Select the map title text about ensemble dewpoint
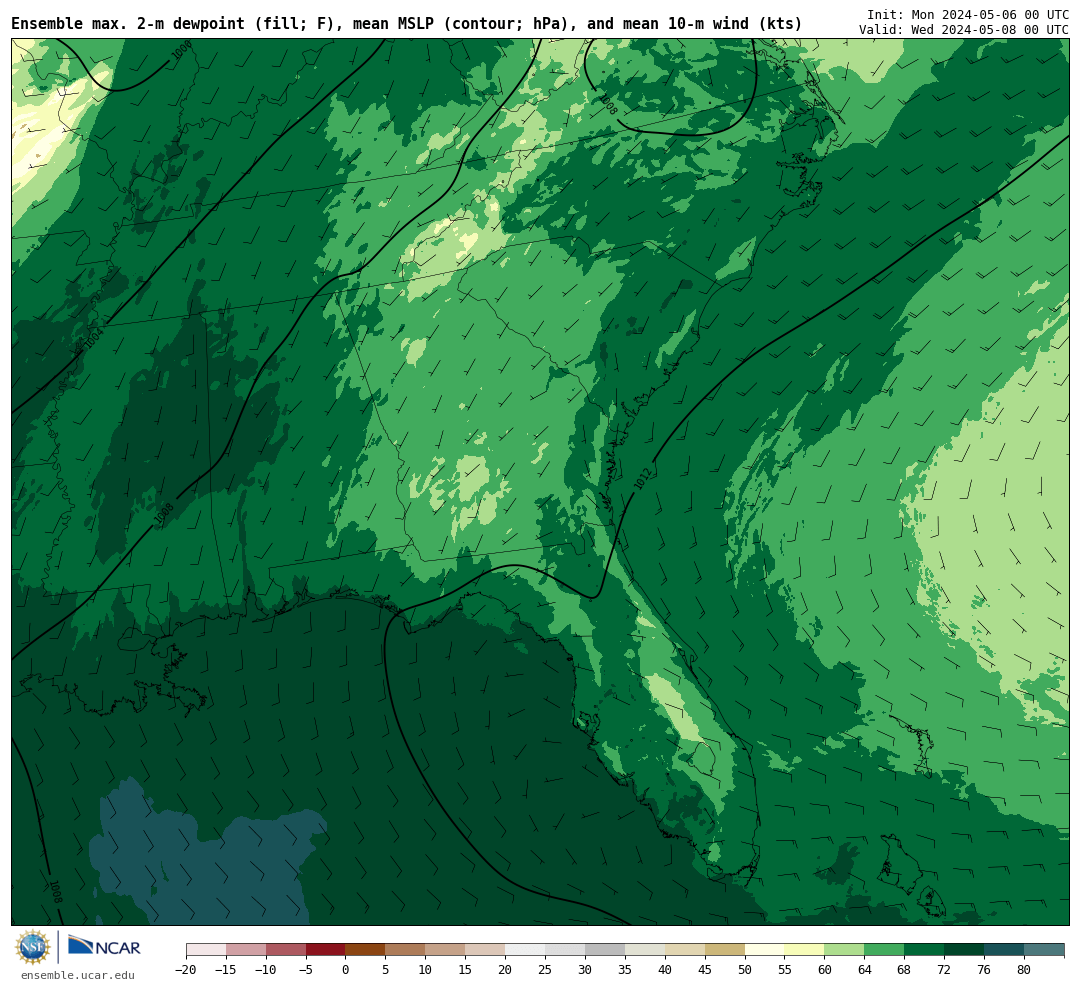 [x=406, y=23]
